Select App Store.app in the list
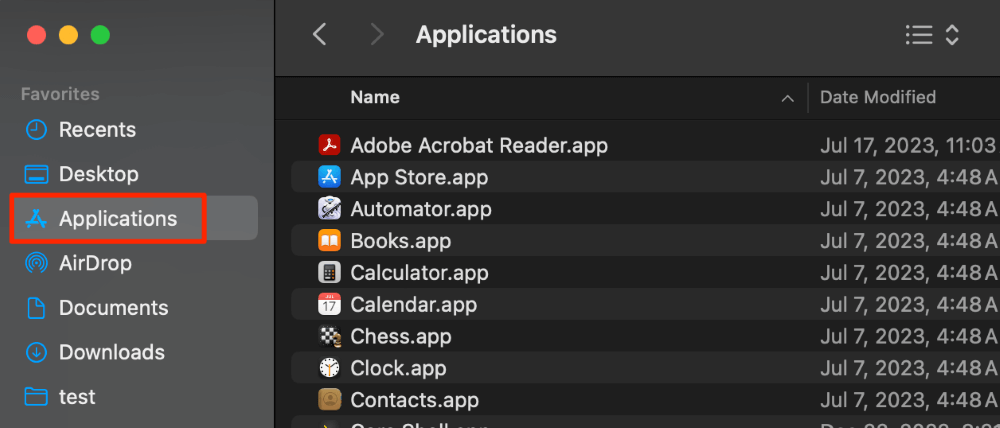Viewport: 1000px width, 428px height. coord(419,177)
